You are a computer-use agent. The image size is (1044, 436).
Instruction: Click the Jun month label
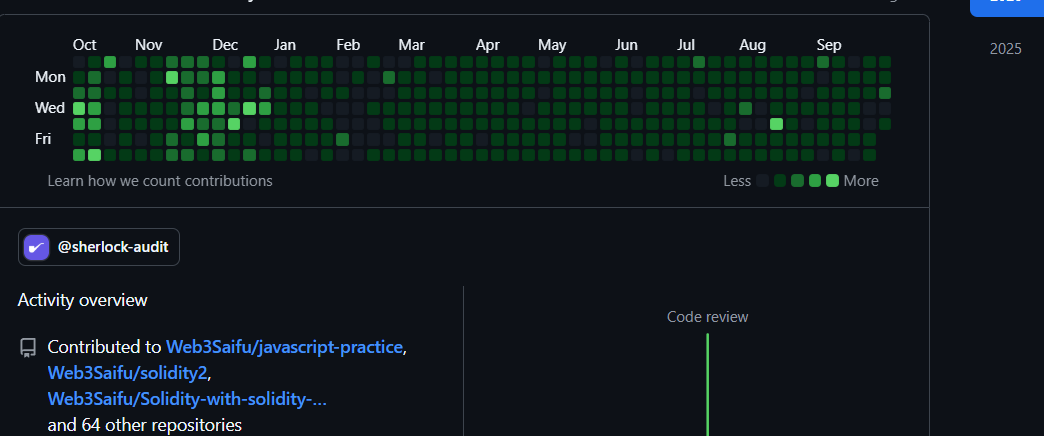(626, 45)
